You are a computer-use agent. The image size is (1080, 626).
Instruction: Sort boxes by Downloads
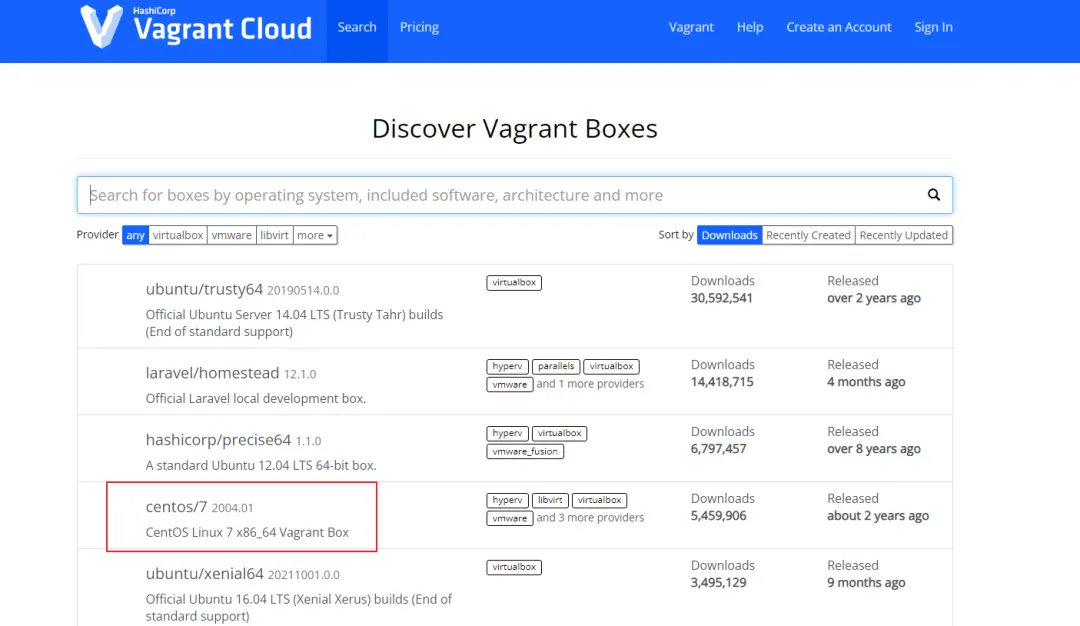pyautogui.click(x=729, y=235)
